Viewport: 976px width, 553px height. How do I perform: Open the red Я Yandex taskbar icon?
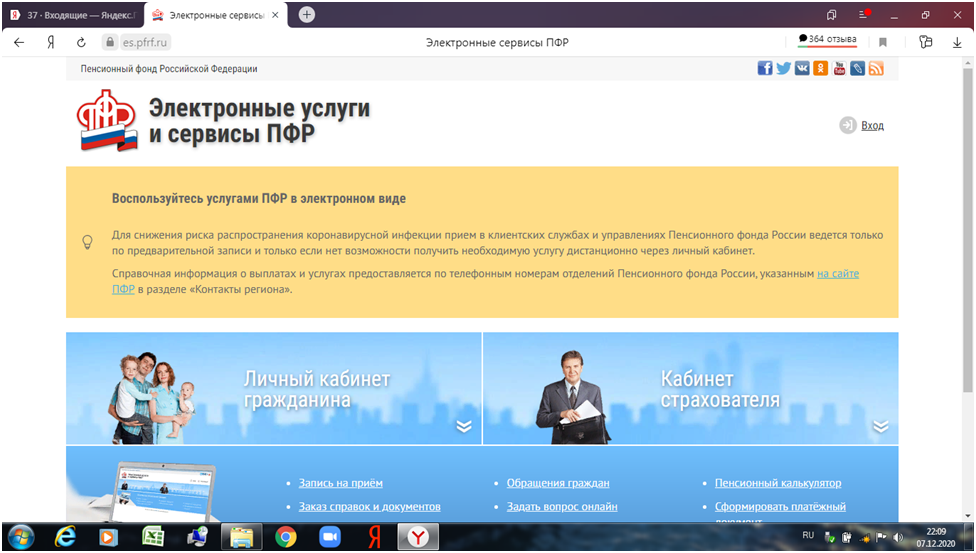[x=374, y=537]
